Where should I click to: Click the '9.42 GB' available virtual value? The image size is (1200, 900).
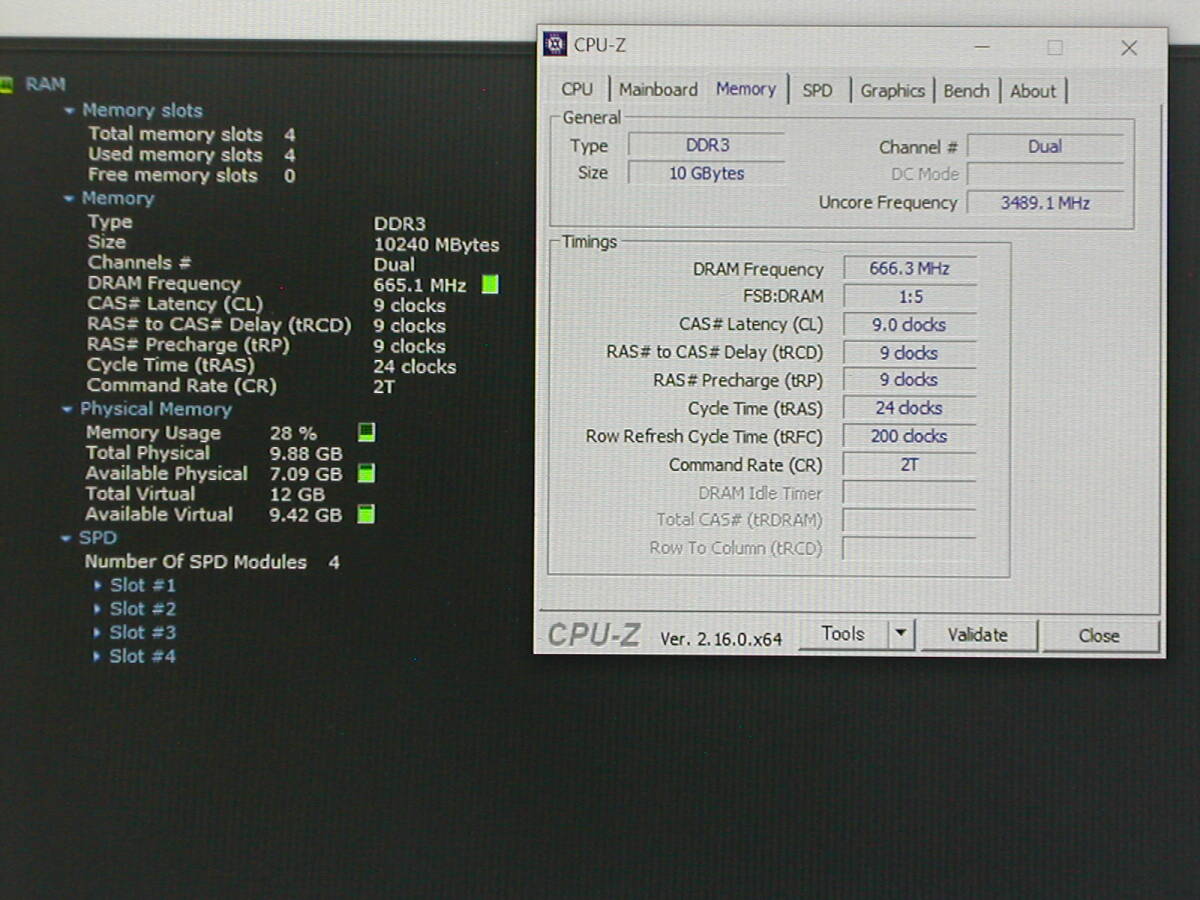coord(306,515)
